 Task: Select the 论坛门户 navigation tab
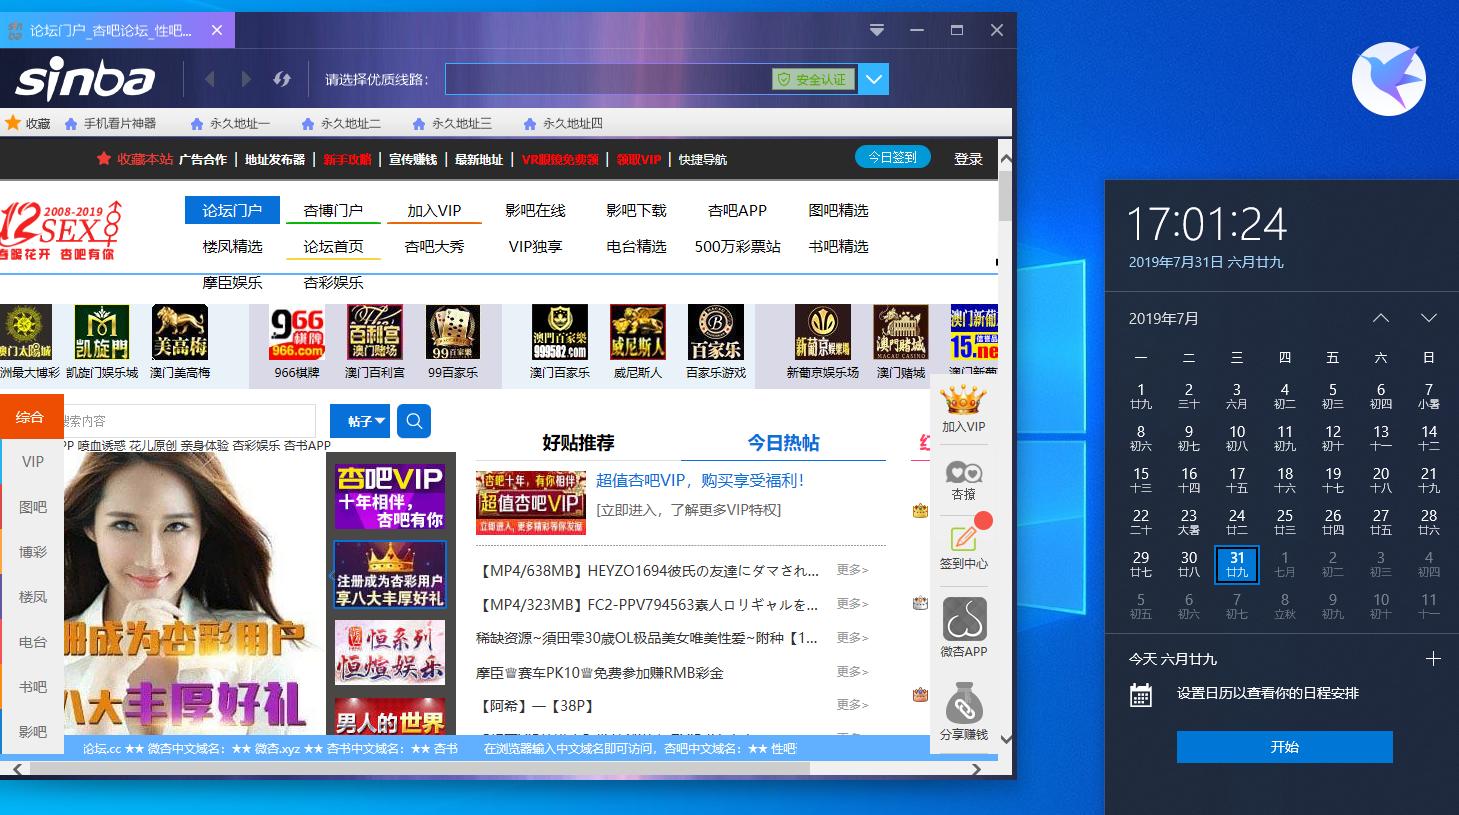232,210
